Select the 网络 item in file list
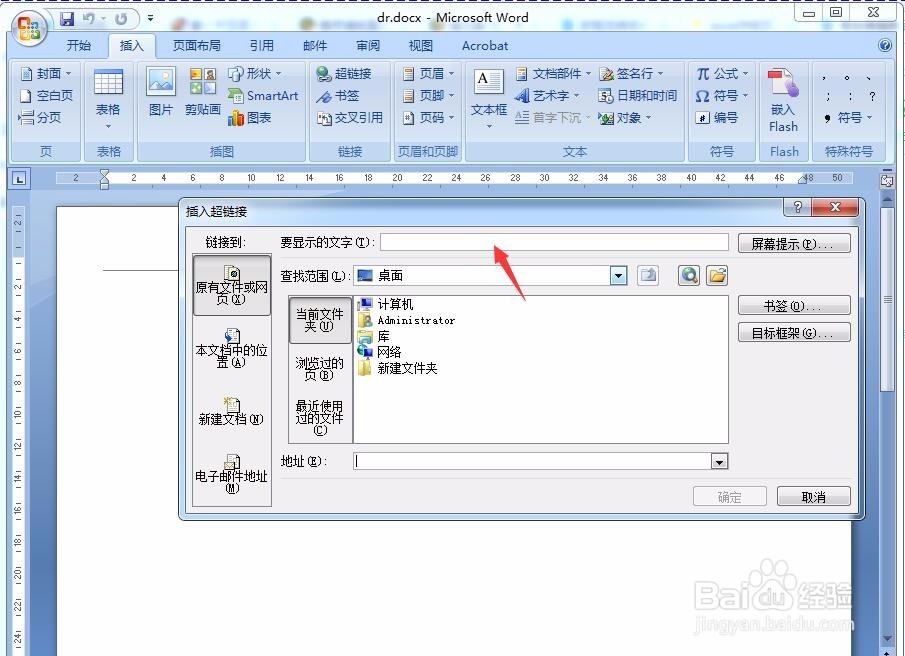The height and width of the screenshot is (656, 905). 380,351
